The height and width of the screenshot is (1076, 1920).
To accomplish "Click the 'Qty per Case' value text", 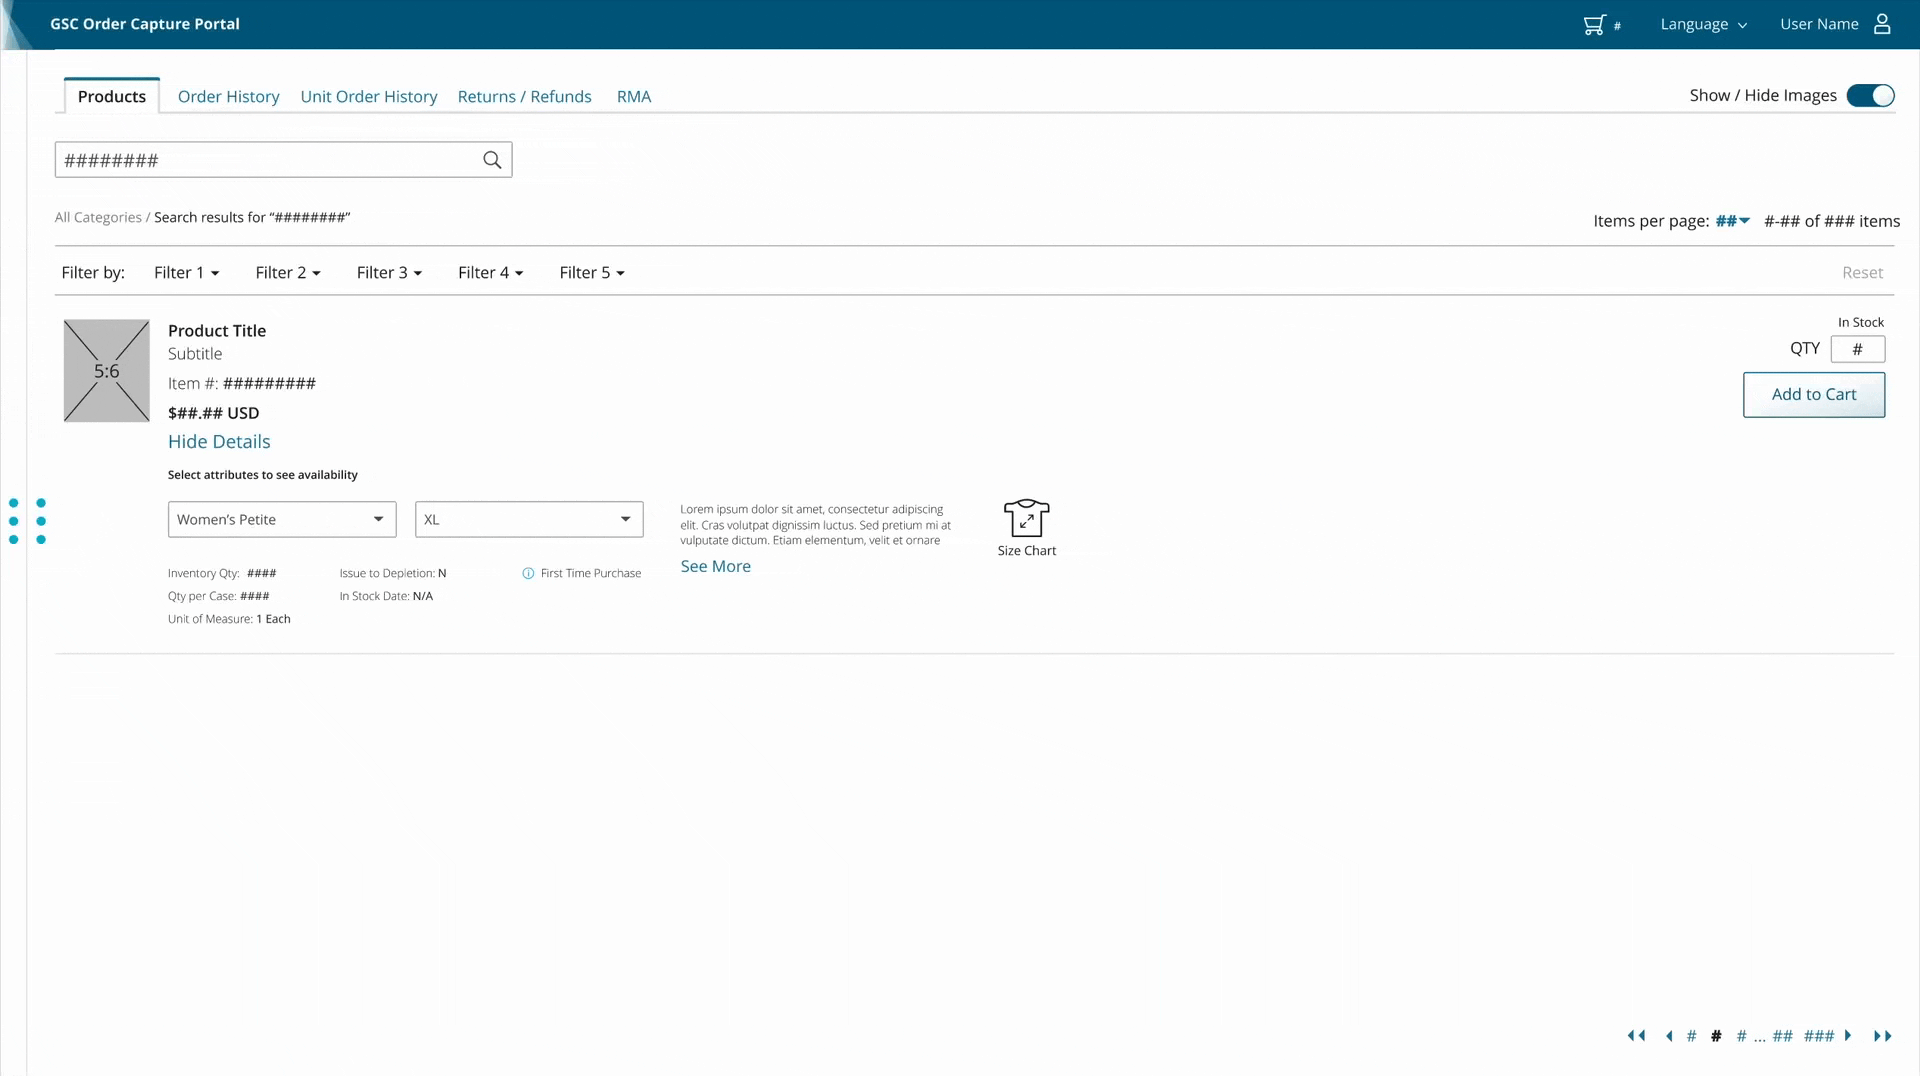I will point(255,596).
